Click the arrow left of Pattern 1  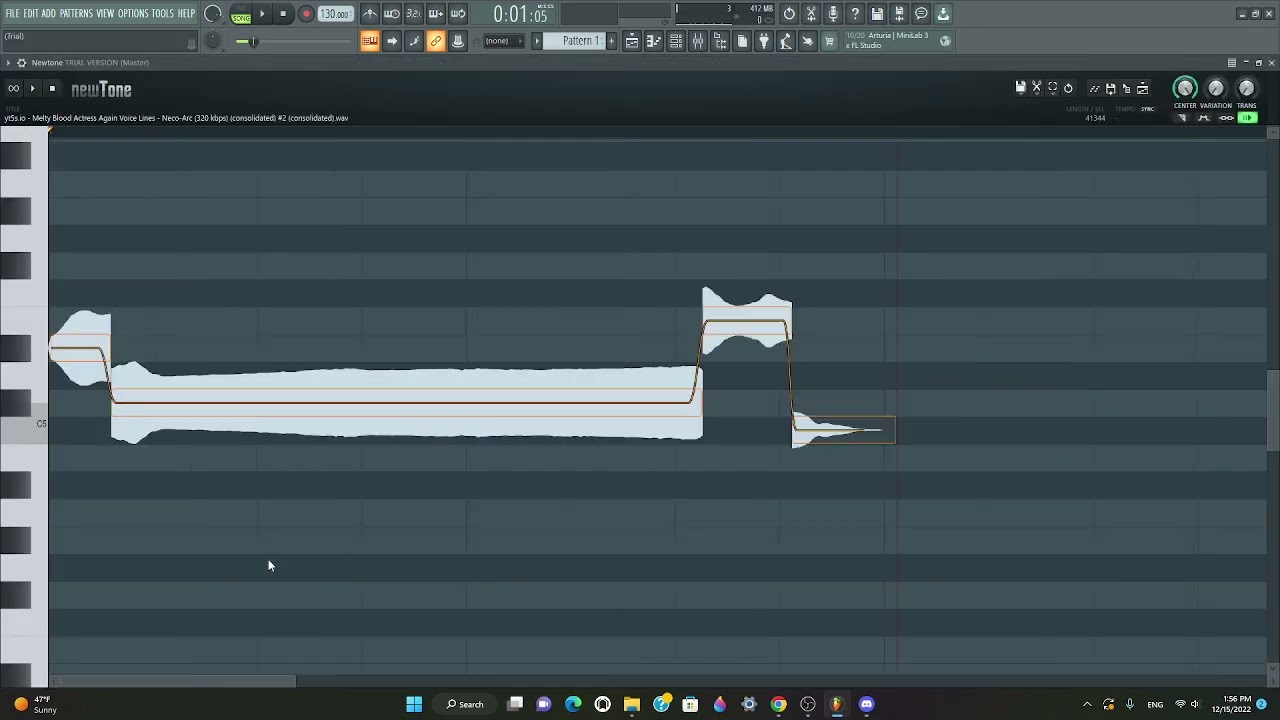coord(537,41)
